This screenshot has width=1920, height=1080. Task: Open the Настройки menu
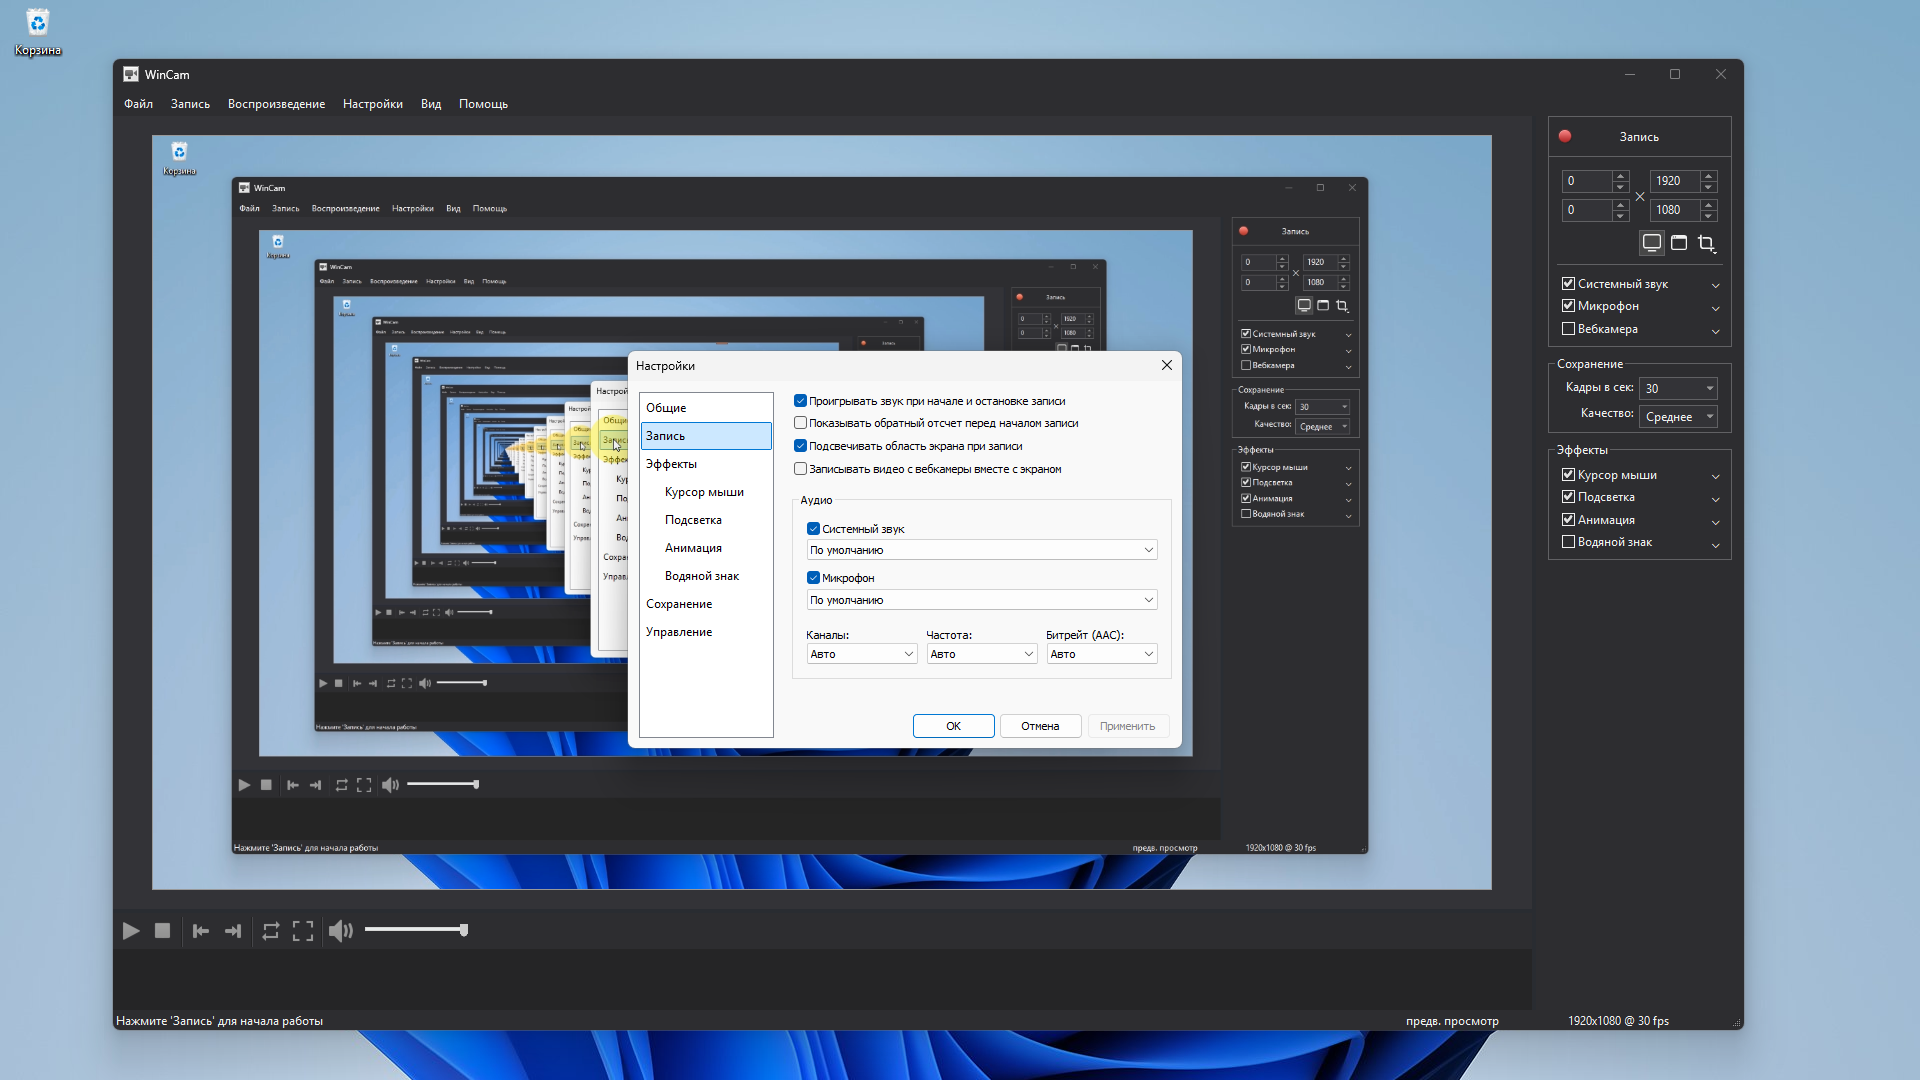(373, 104)
